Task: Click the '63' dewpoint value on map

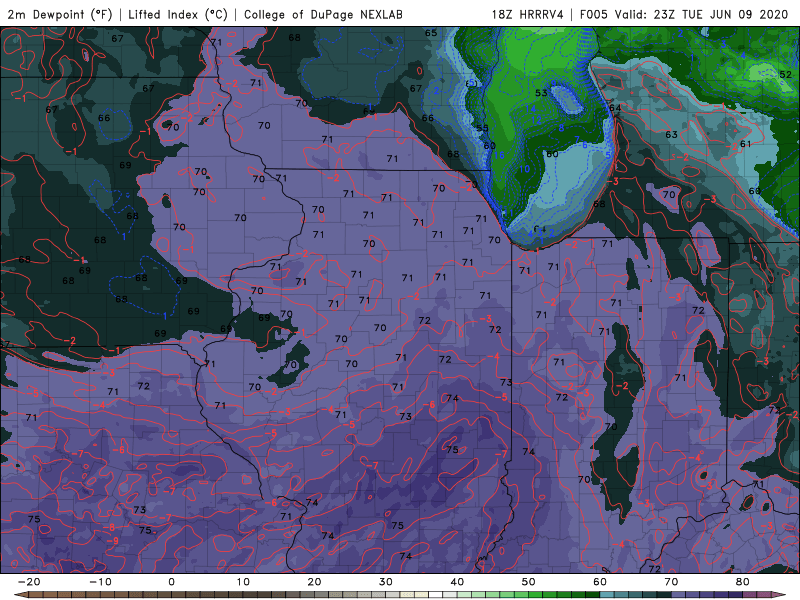Action: (x=671, y=134)
